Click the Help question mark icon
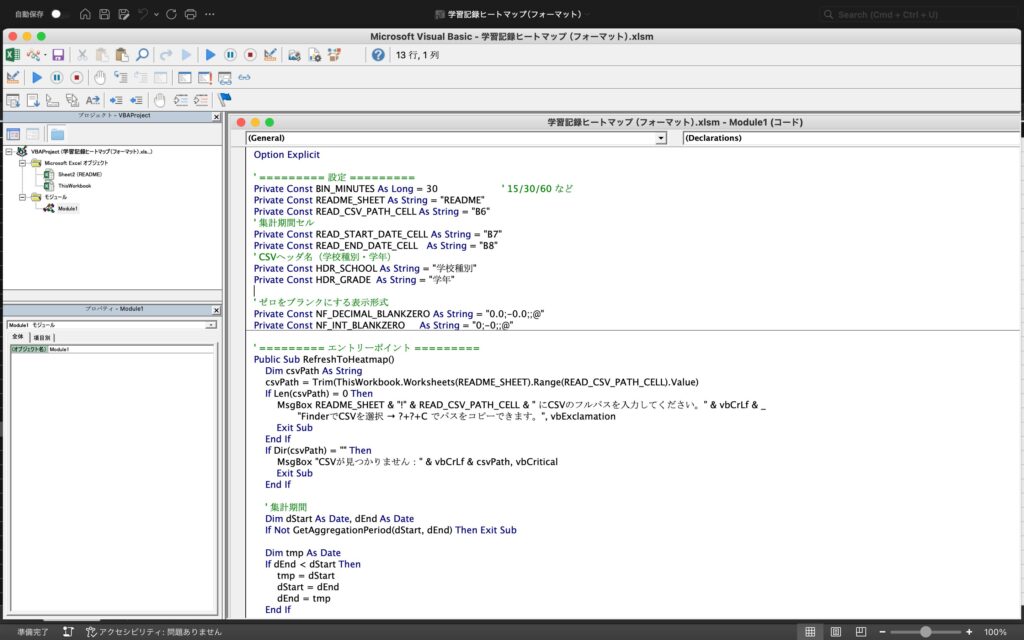This screenshot has width=1024, height=640. pos(378,55)
